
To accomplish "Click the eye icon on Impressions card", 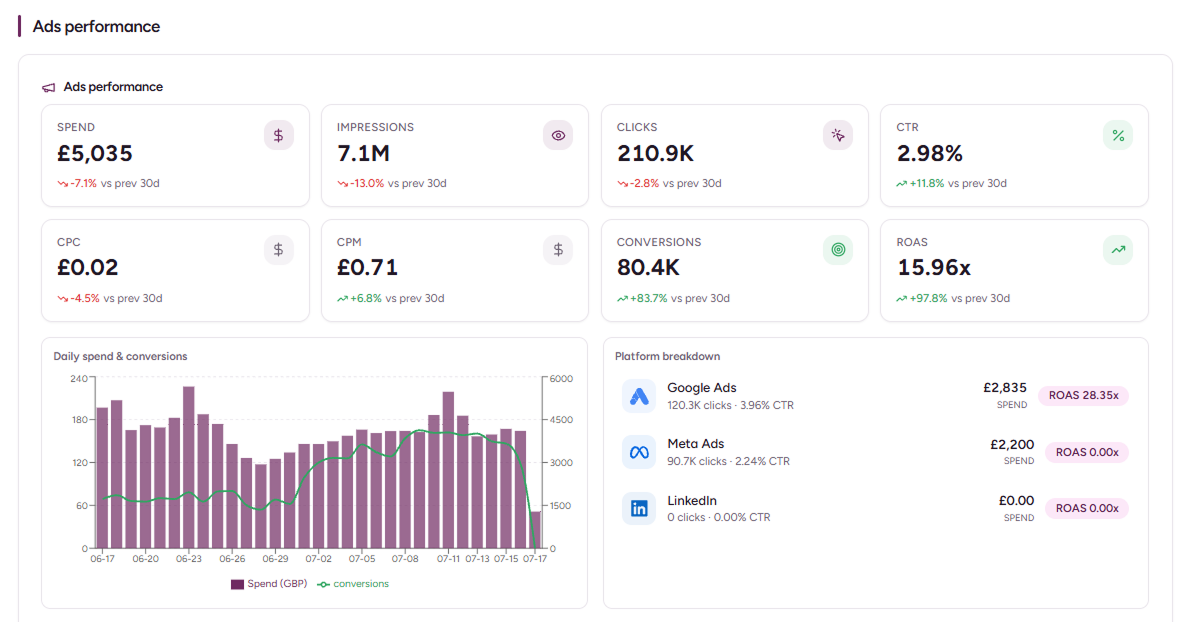I will pos(558,136).
